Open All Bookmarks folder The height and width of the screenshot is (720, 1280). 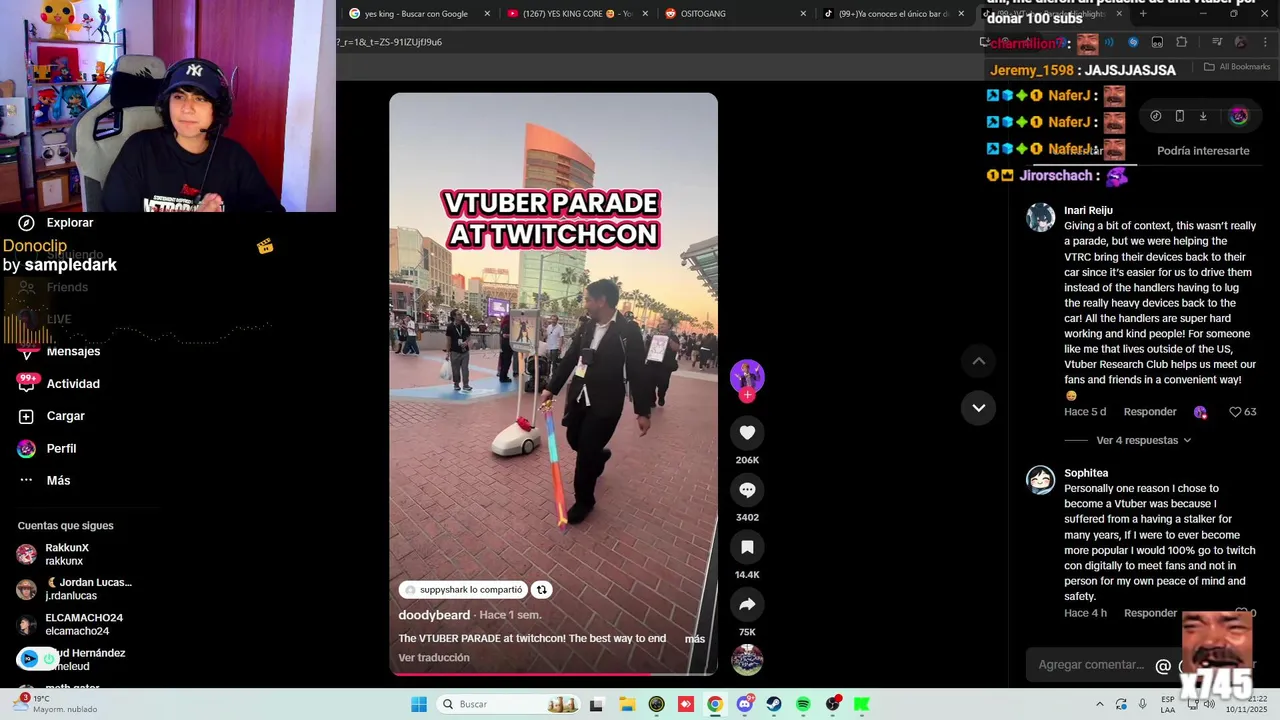click(1237, 67)
